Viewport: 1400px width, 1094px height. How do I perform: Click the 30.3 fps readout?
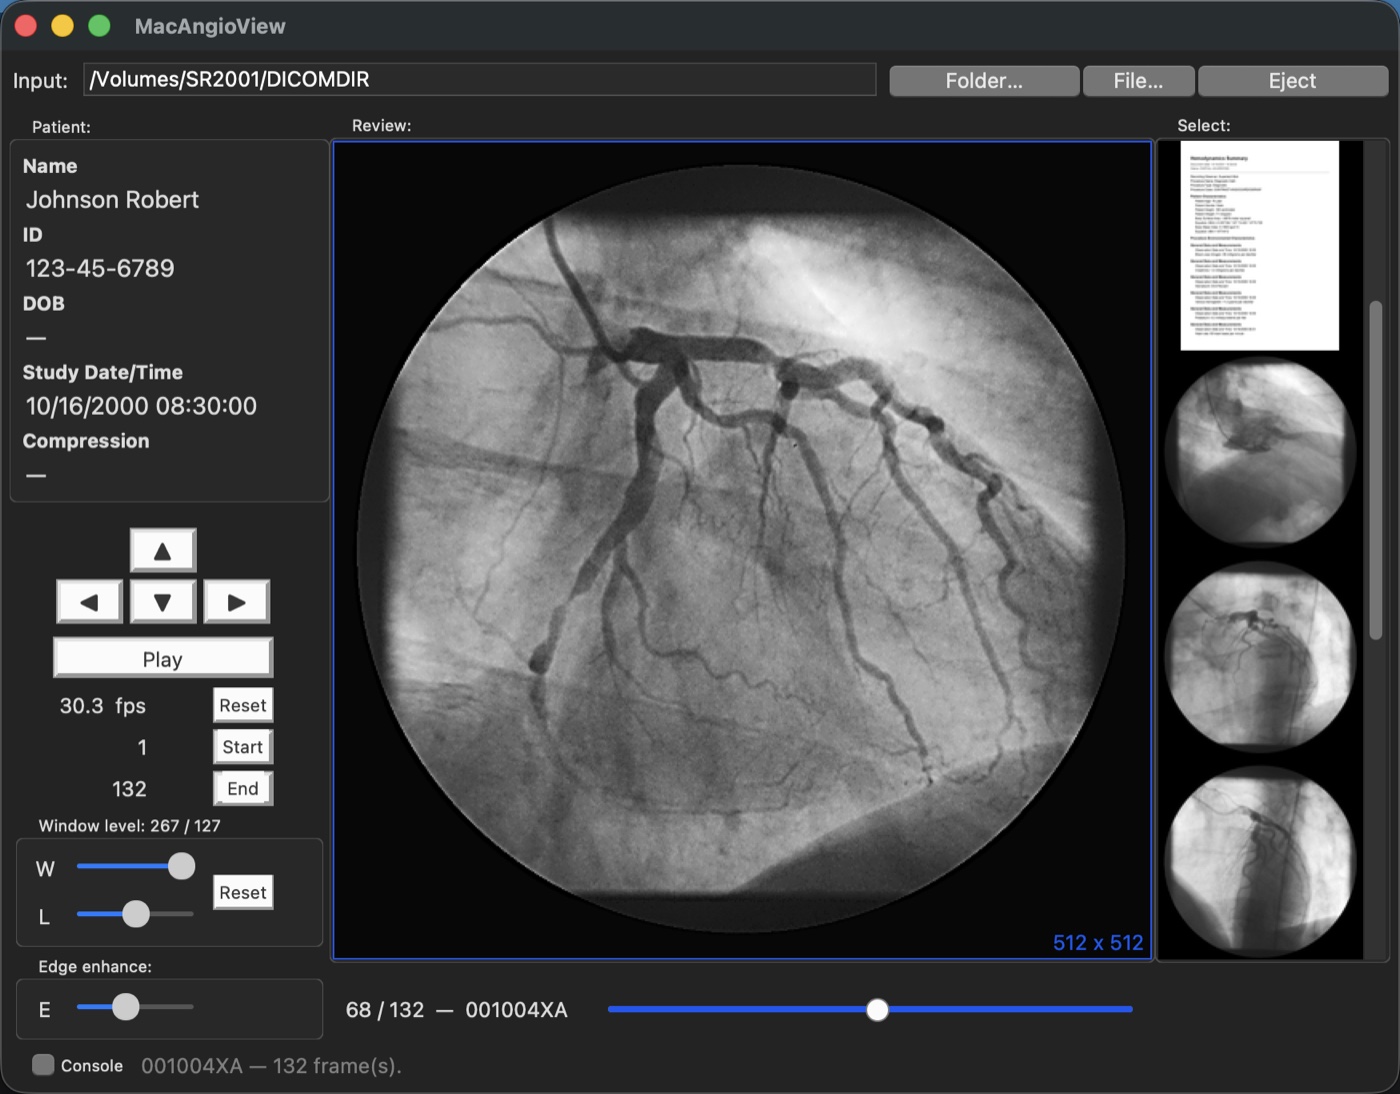click(x=102, y=706)
